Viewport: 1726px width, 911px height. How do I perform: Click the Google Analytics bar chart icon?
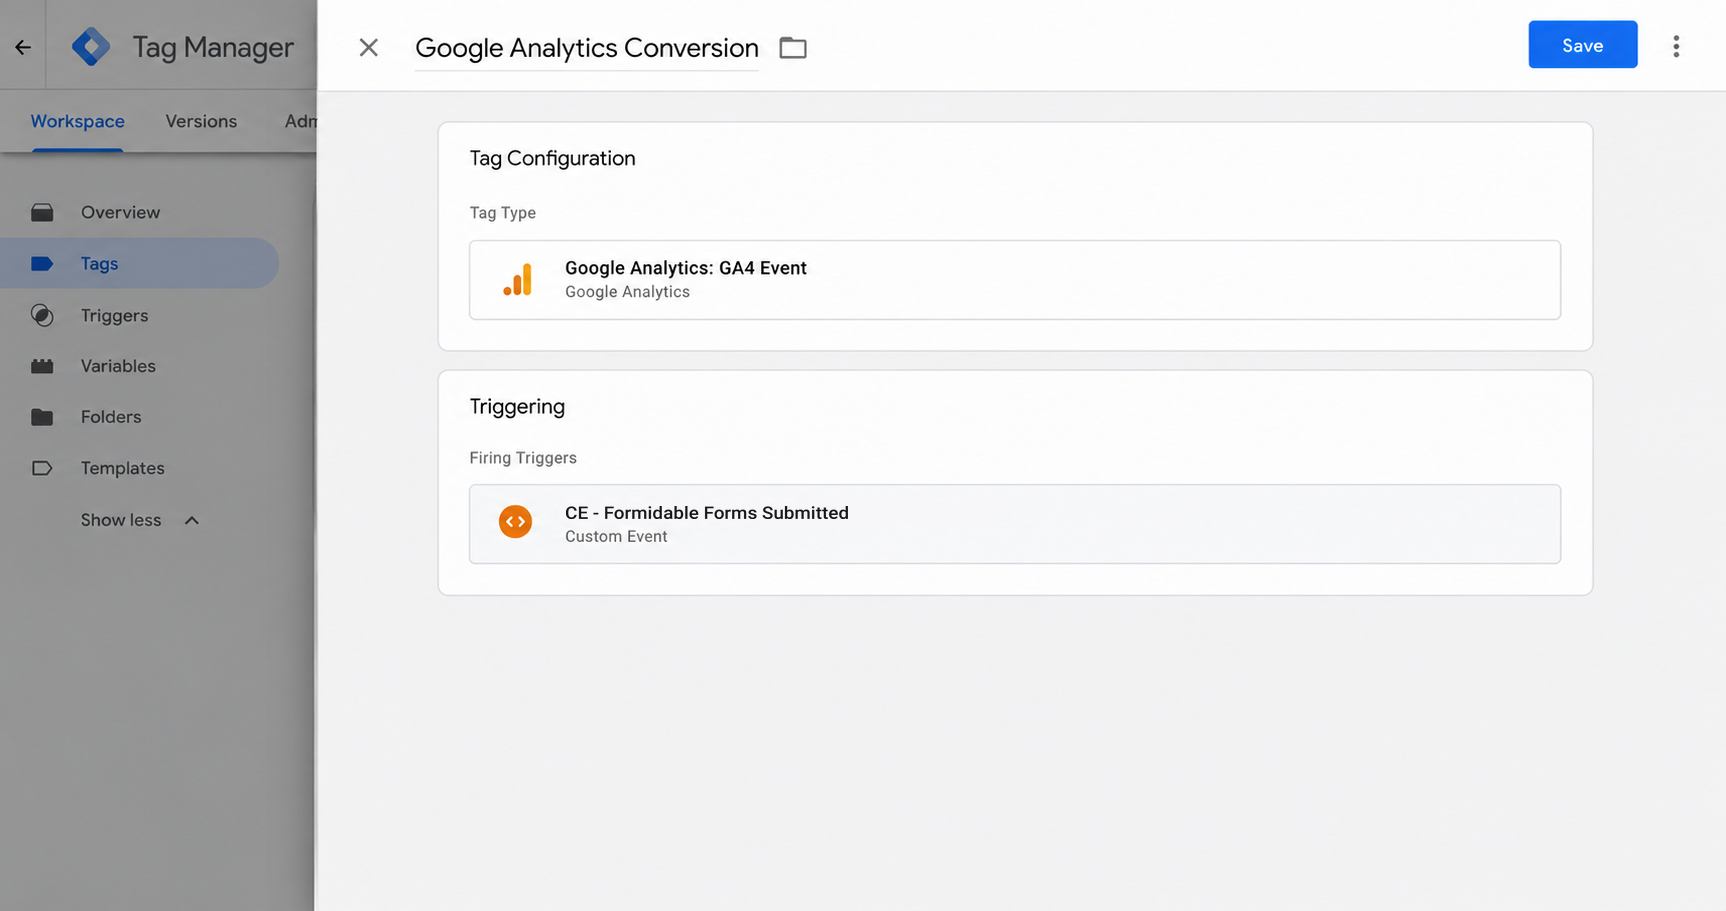pos(518,280)
